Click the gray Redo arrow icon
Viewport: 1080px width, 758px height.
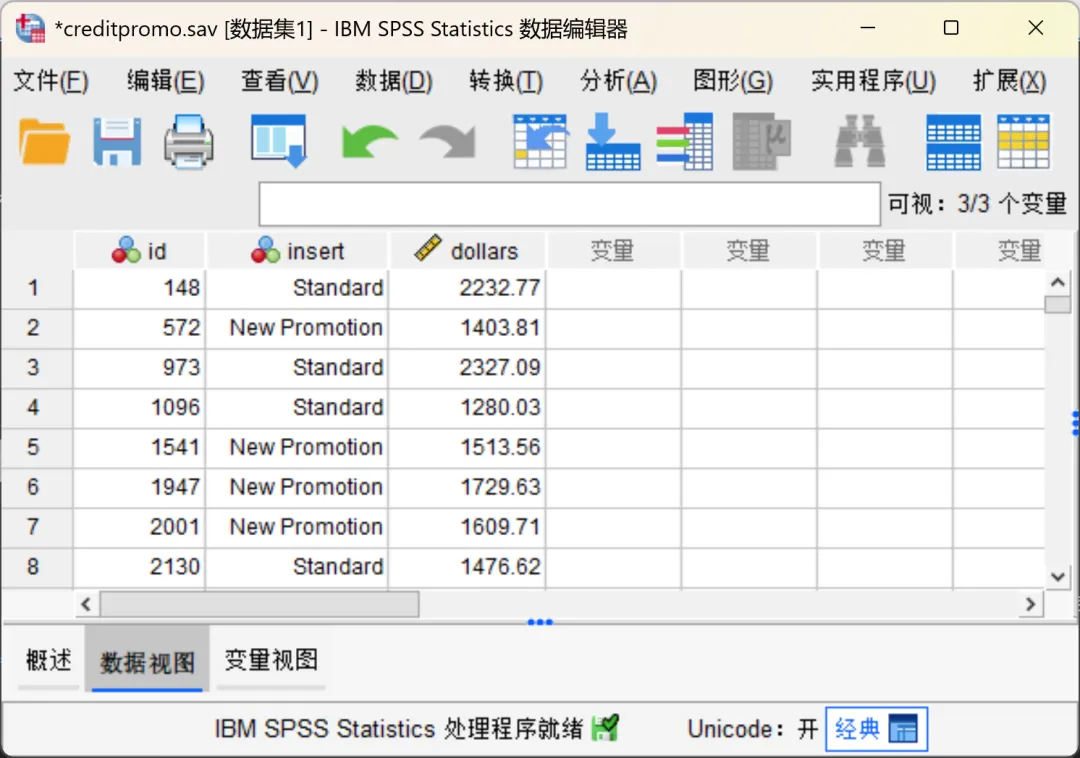[448, 142]
